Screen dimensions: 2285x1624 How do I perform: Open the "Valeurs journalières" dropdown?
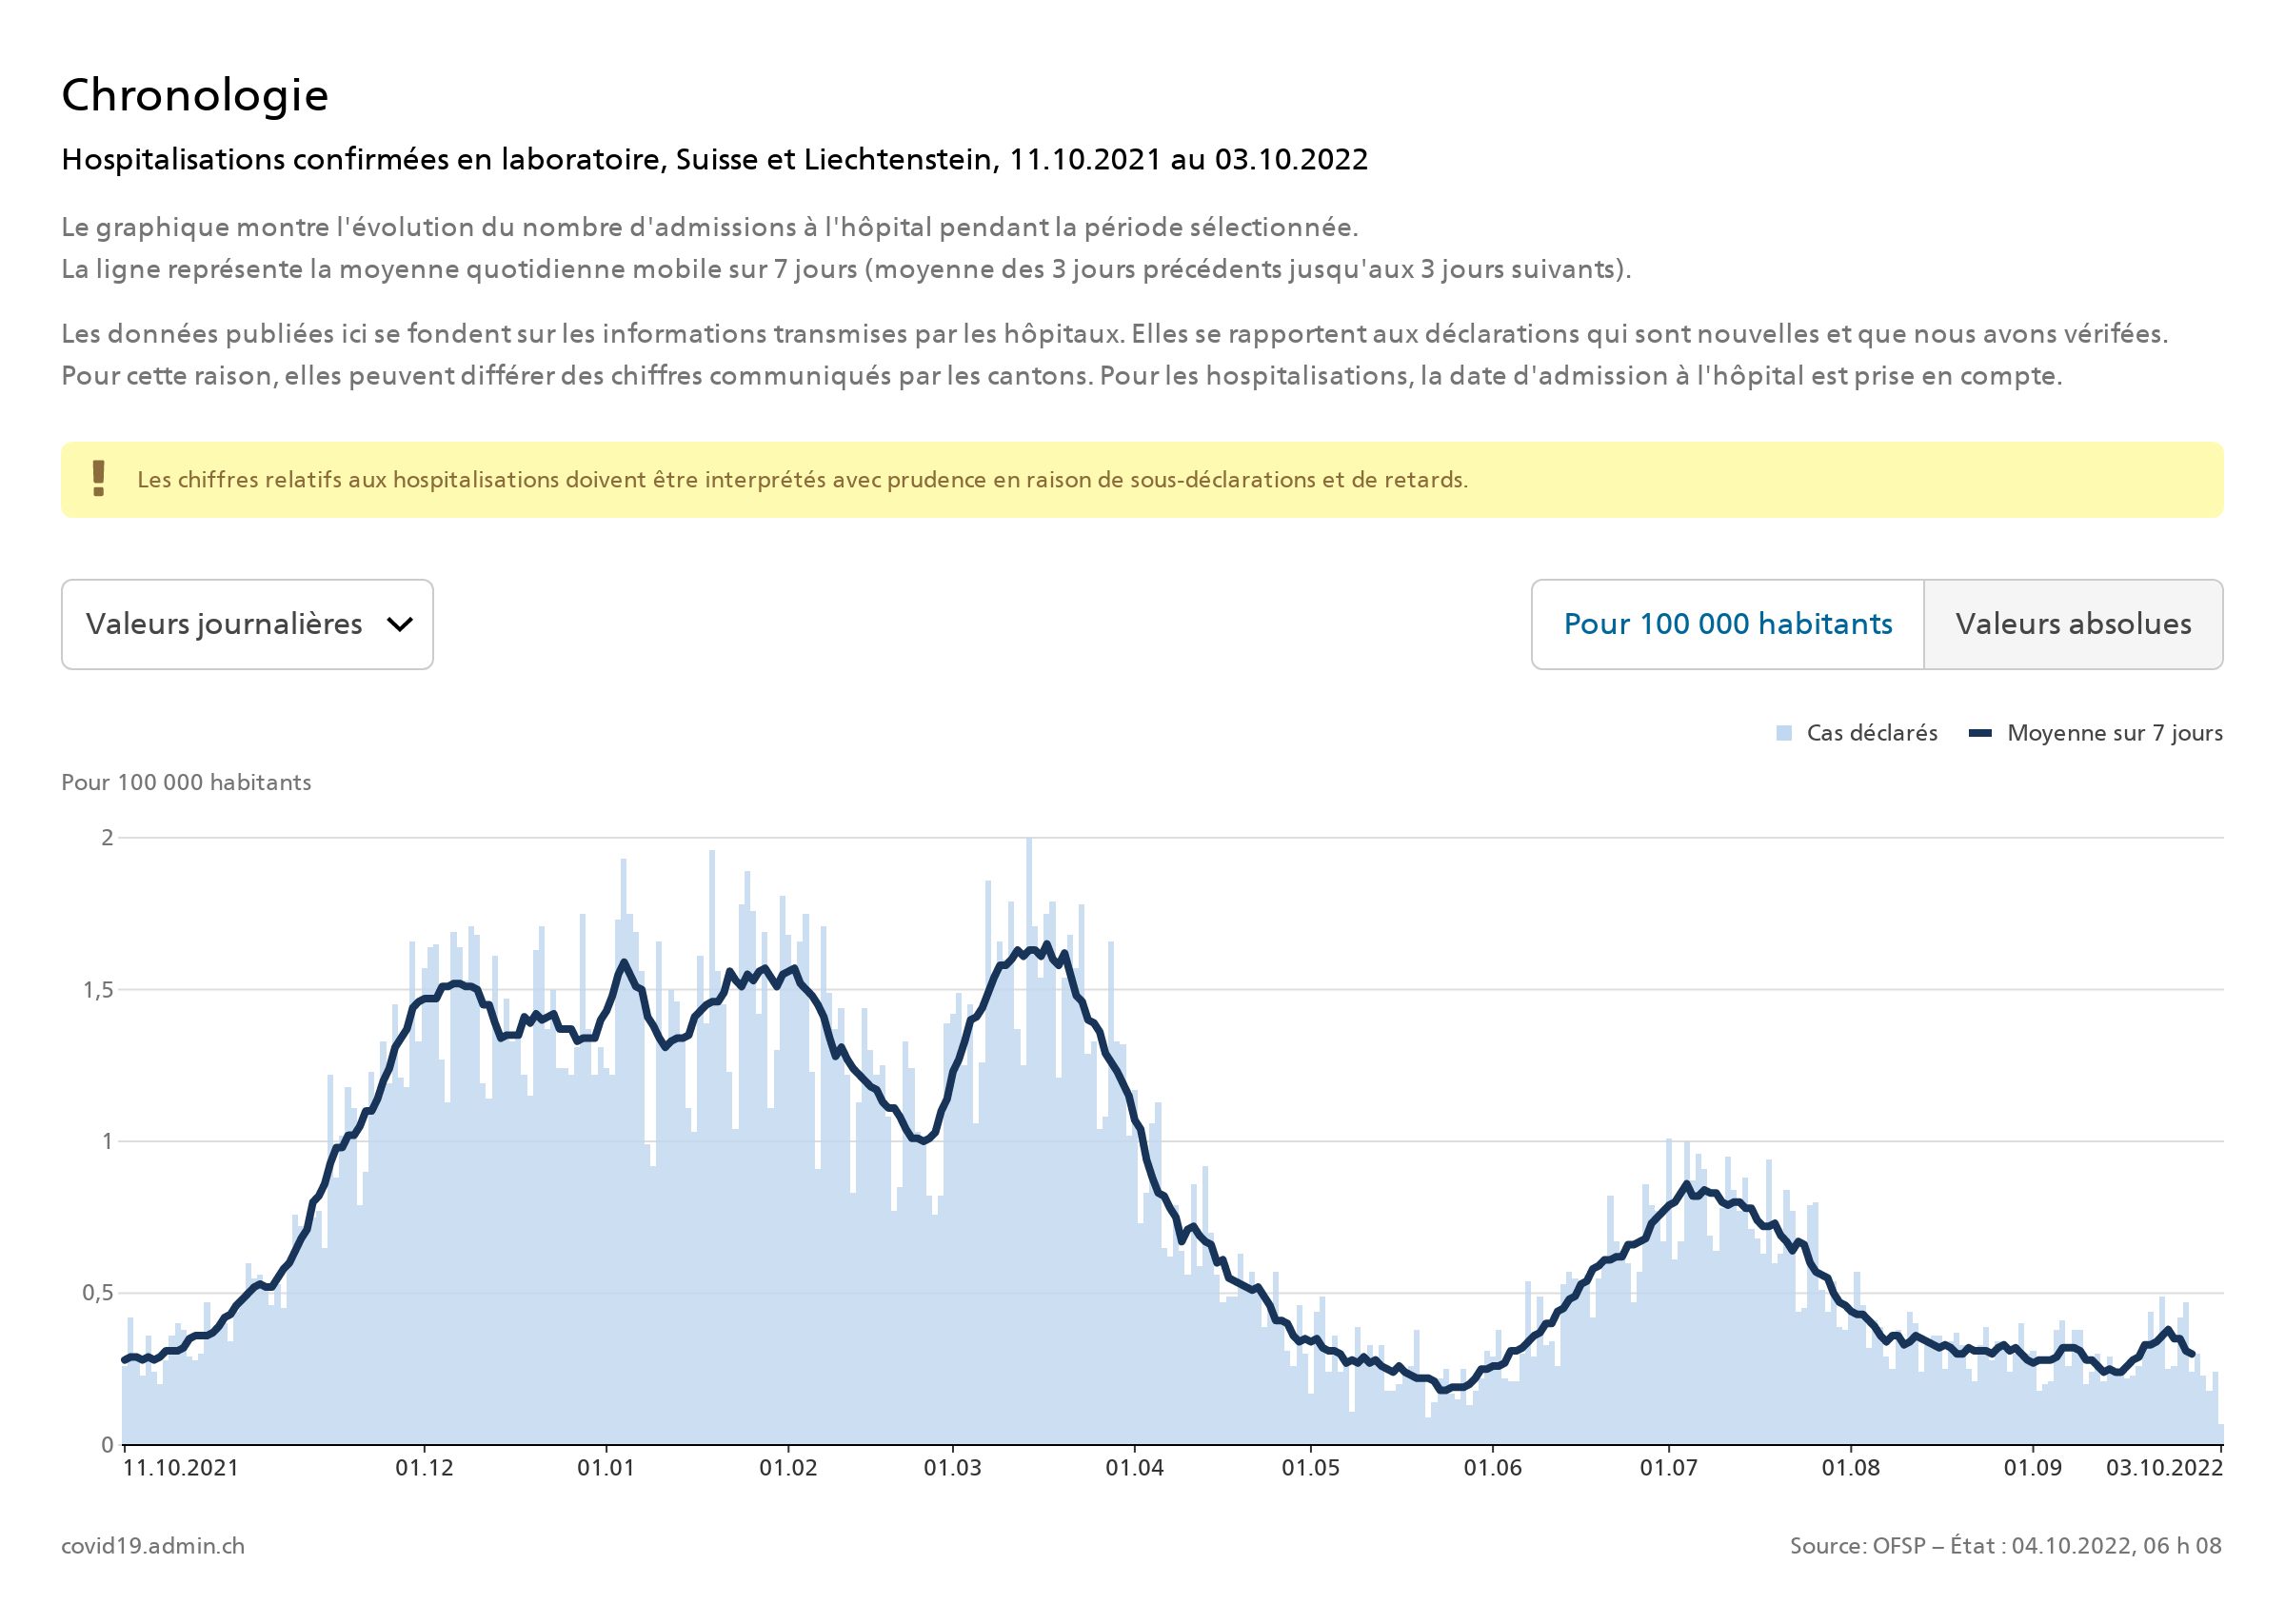click(247, 624)
